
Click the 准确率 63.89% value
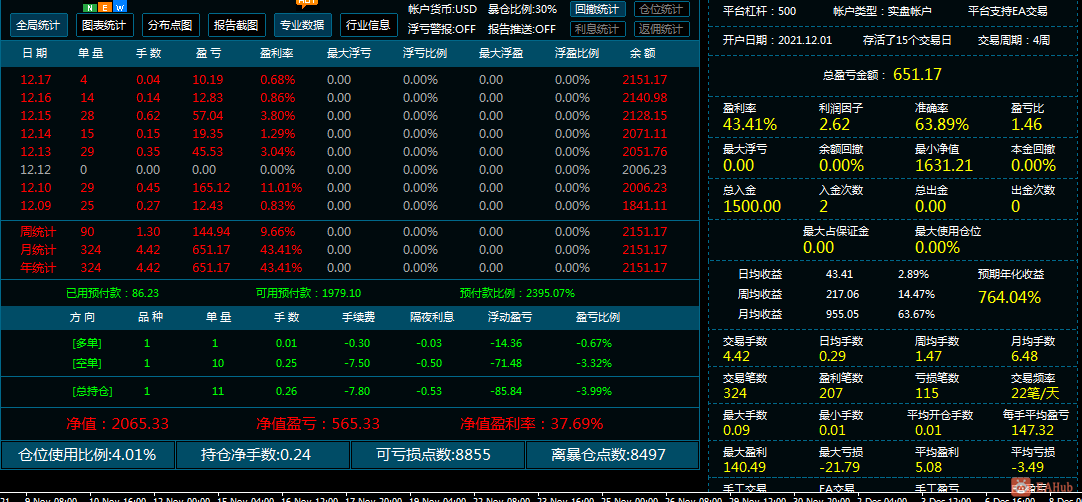coord(942,124)
